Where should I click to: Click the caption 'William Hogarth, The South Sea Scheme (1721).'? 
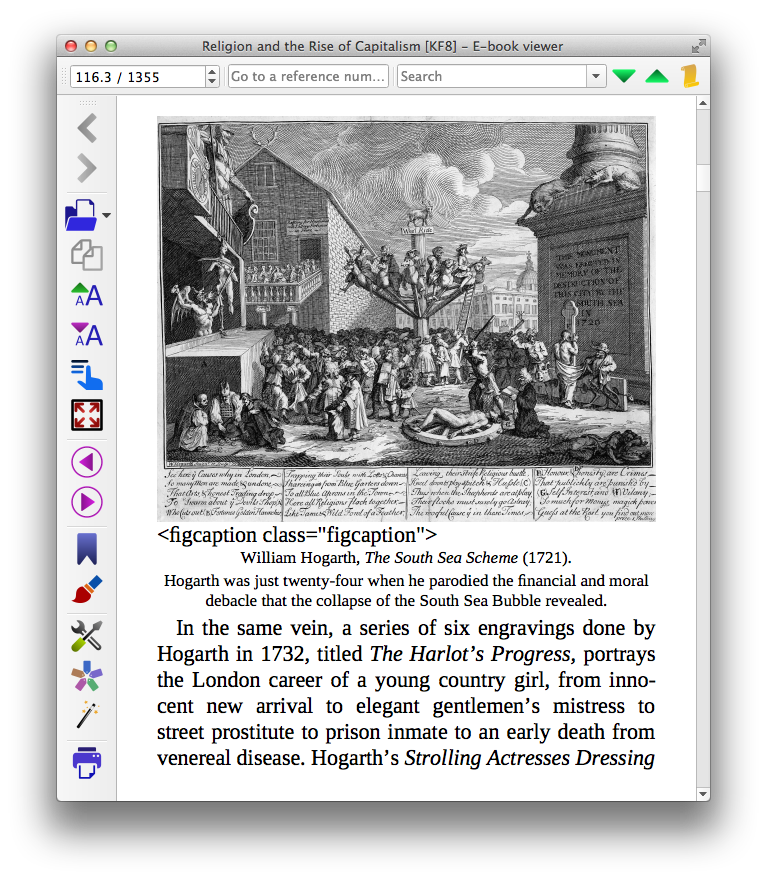point(406,558)
